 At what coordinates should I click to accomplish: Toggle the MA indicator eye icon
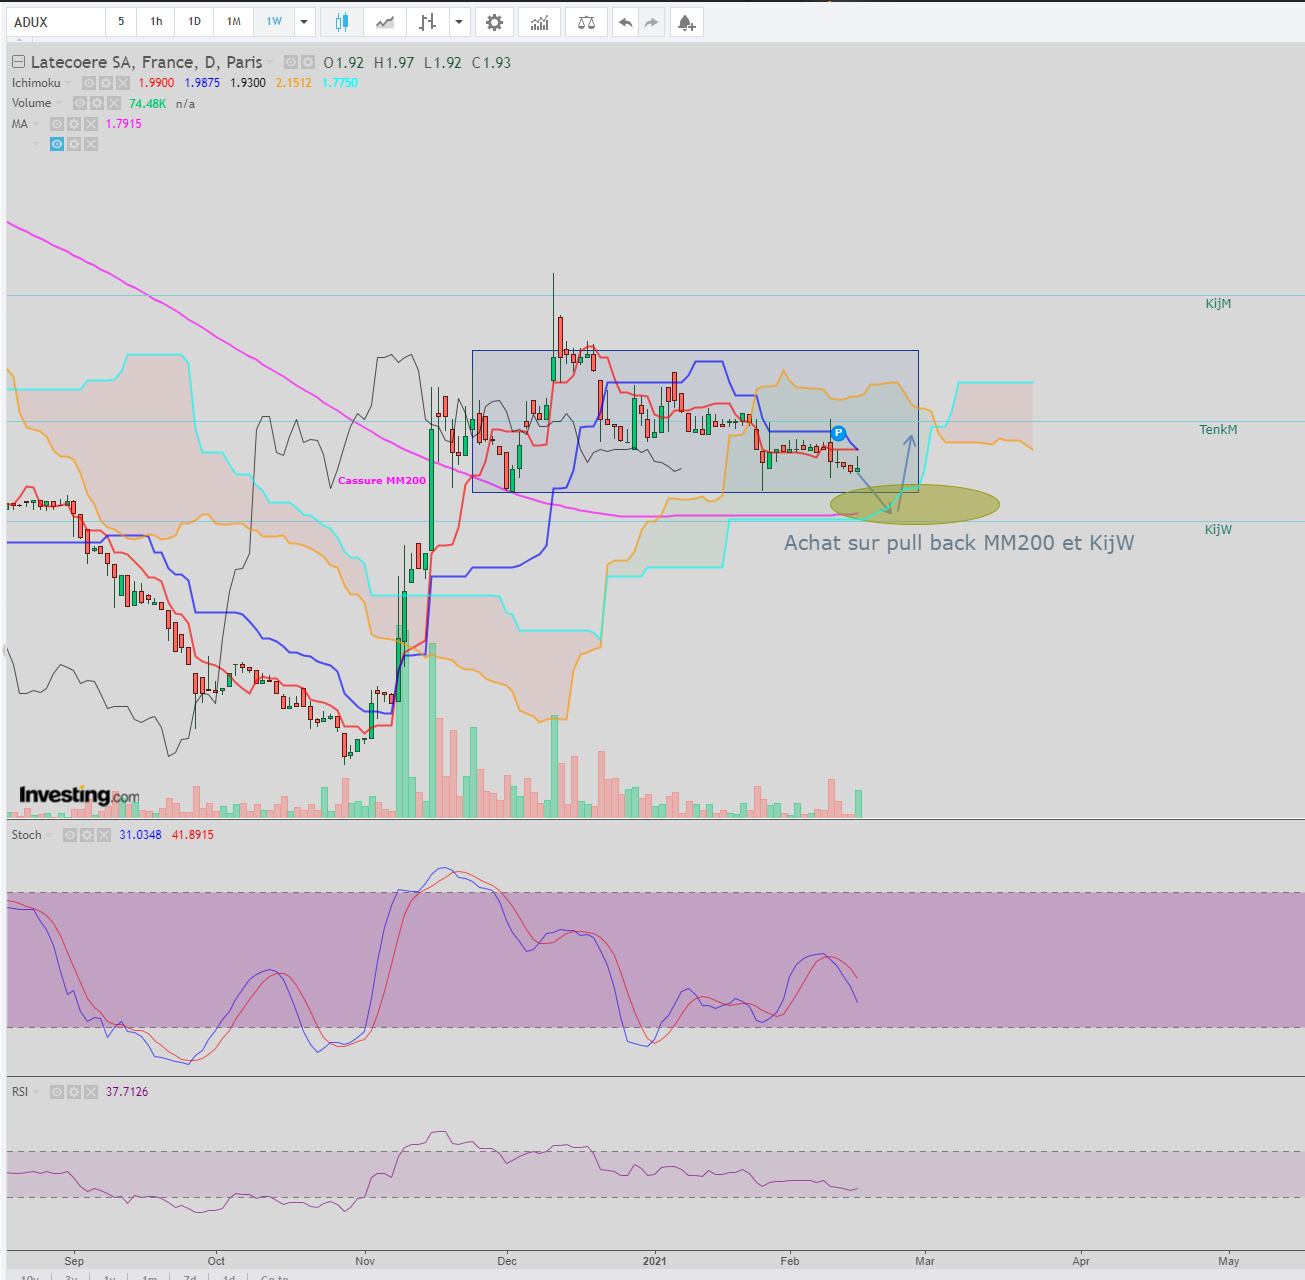[x=57, y=124]
